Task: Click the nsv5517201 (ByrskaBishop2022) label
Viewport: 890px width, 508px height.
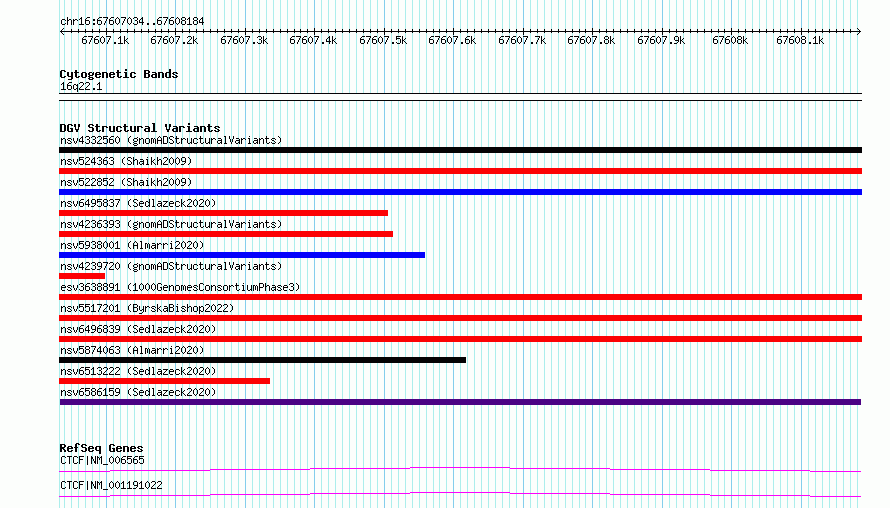Action: click(x=147, y=308)
